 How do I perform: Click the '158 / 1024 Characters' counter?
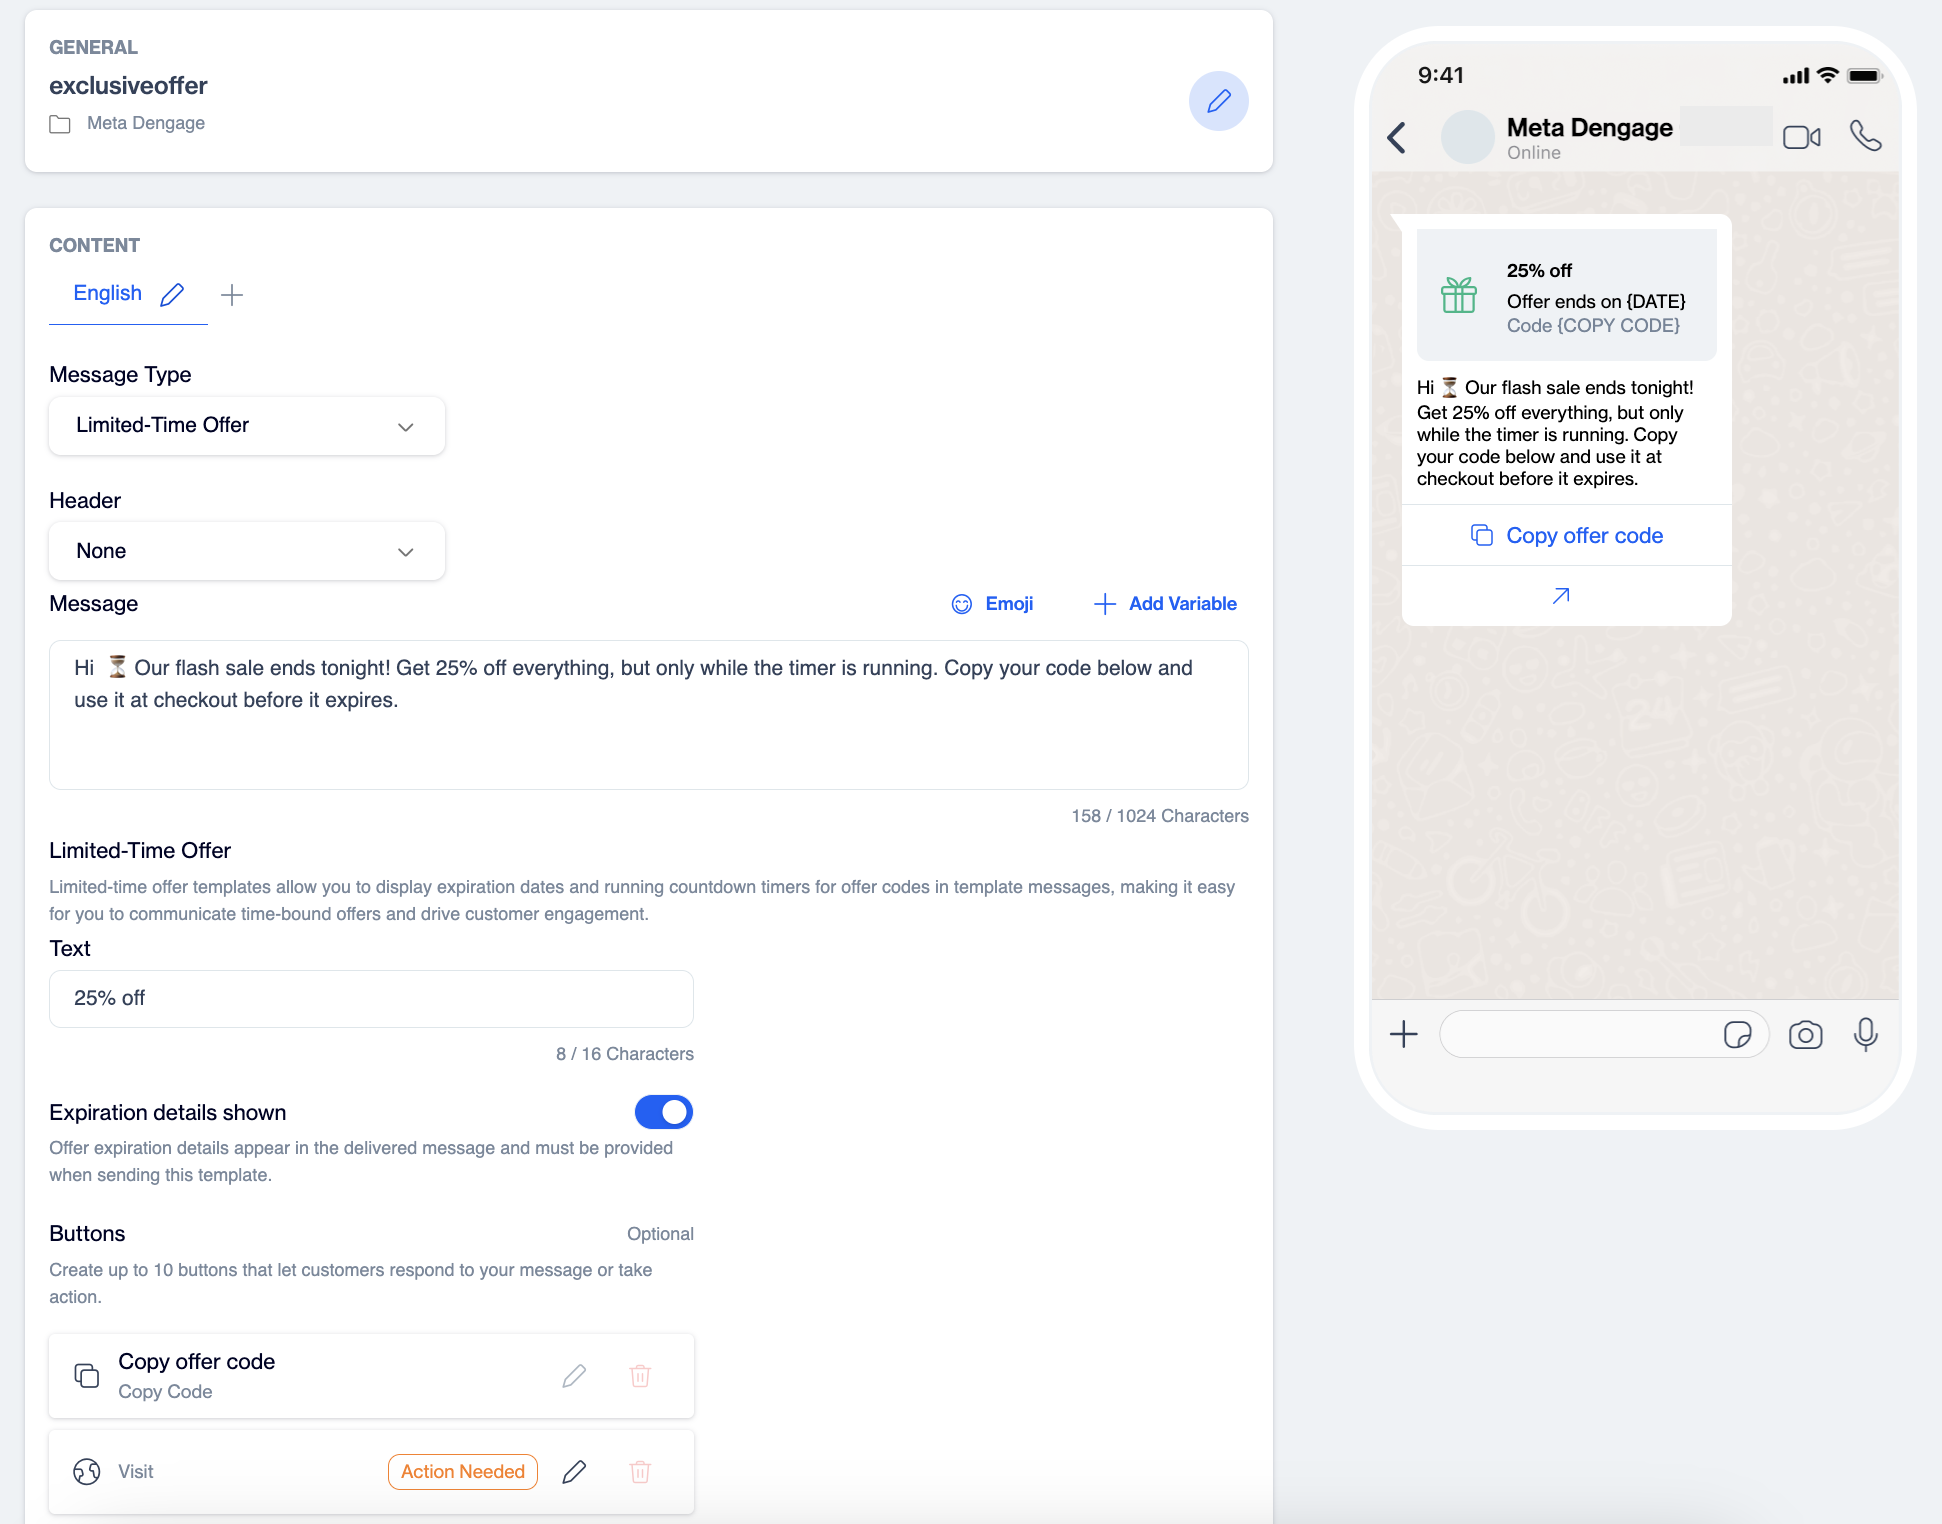pyautogui.click(x=1160, y=816)
